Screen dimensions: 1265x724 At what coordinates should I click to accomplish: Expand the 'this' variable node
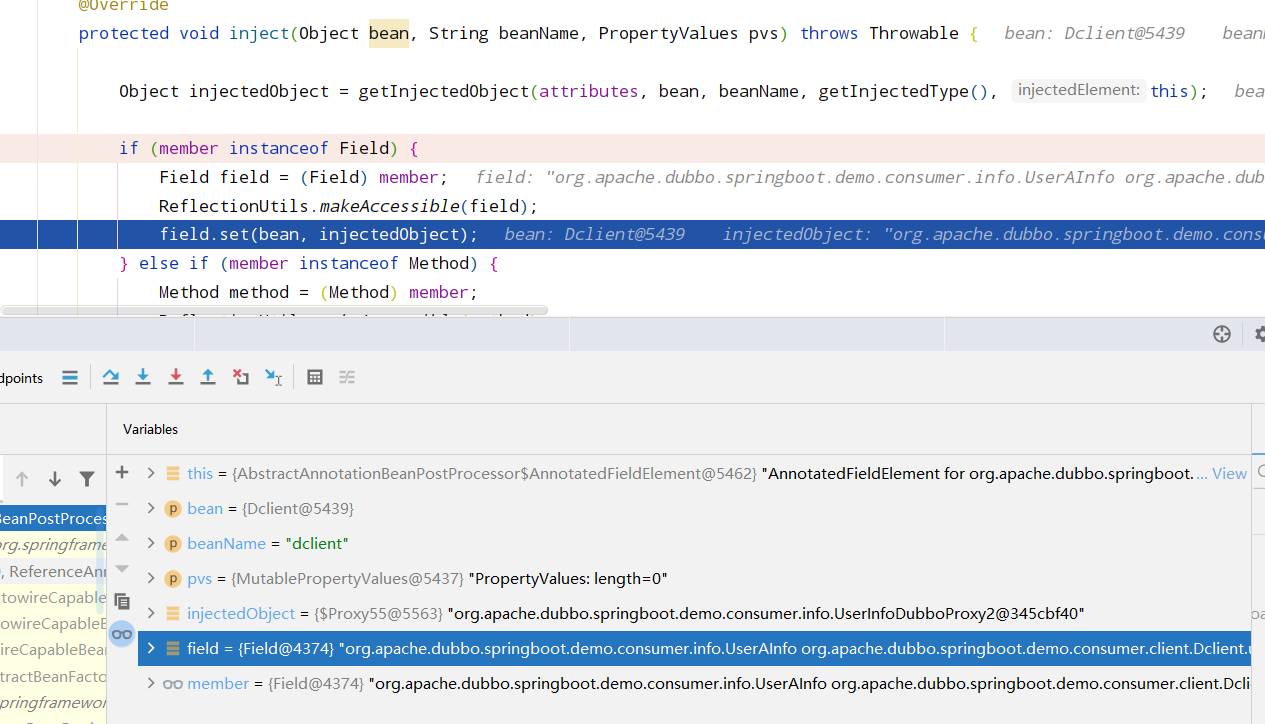[151, 473]
